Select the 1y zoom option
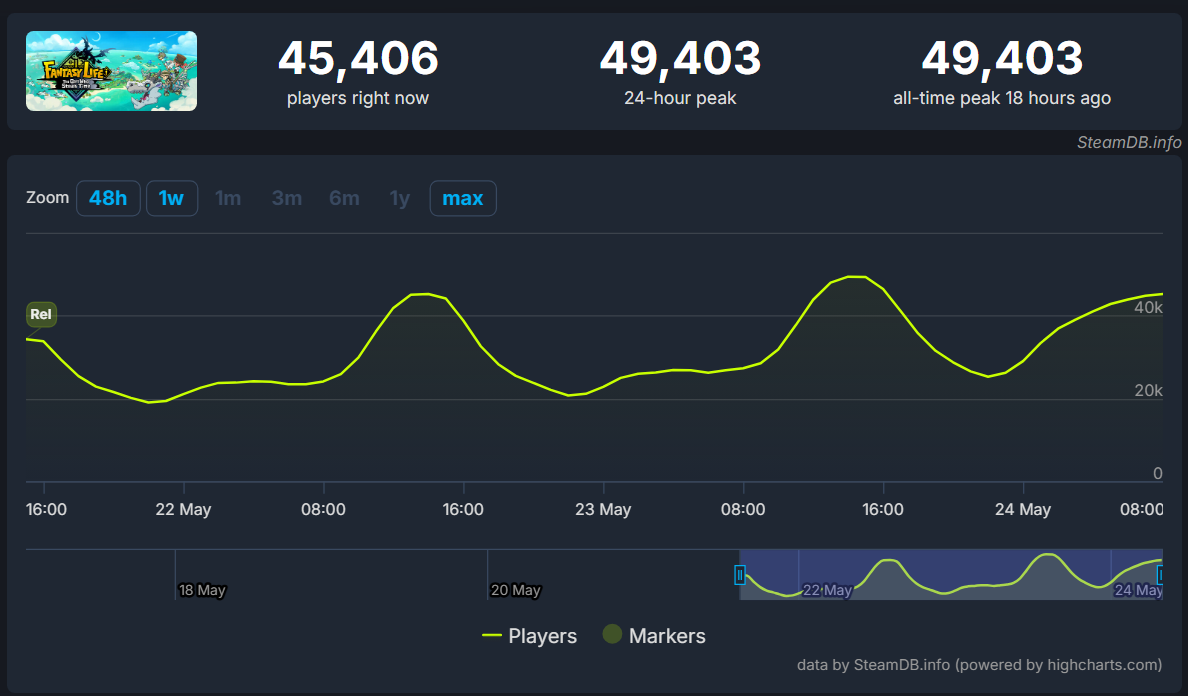This screenshot has width=1188, height=696. pos(399,198)
